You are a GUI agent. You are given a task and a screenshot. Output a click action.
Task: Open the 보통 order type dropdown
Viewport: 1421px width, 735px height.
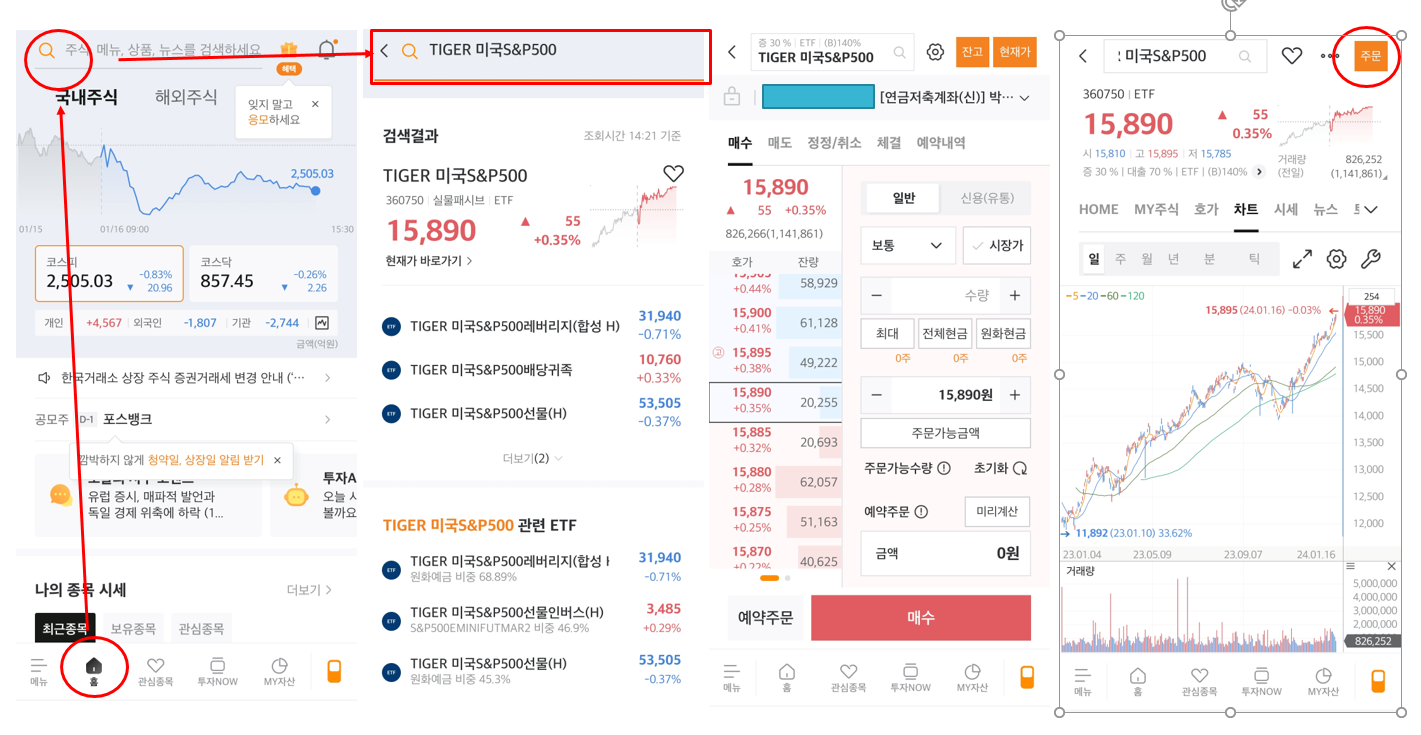coord(906,245)
